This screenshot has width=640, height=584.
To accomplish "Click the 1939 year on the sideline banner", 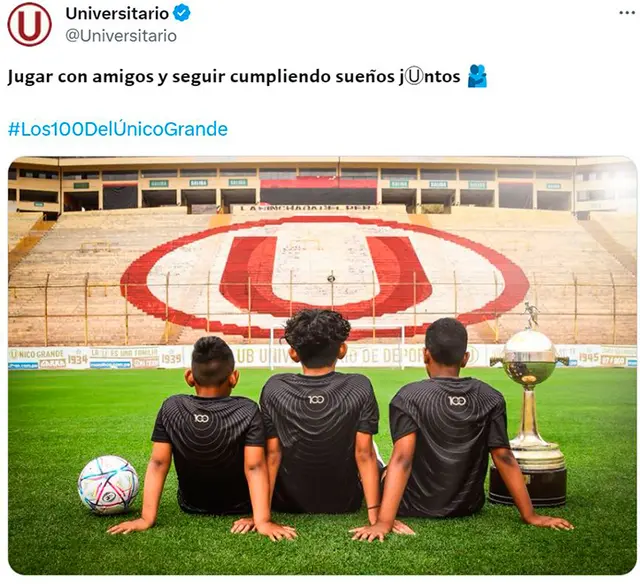I will click(171, 358).
